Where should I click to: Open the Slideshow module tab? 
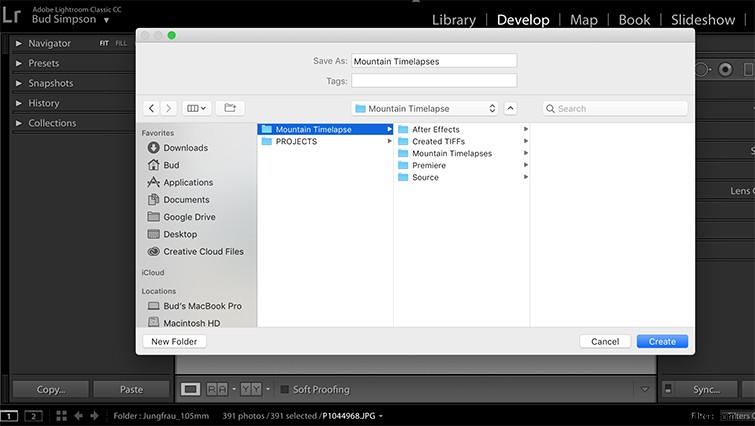click(x=702, y=20)
